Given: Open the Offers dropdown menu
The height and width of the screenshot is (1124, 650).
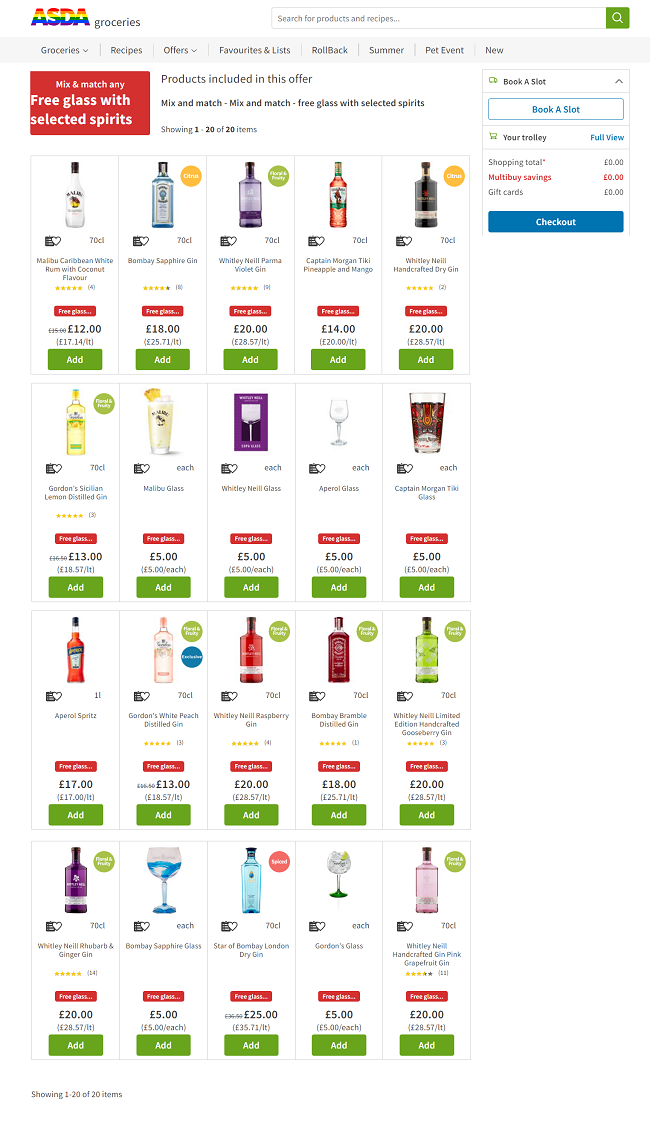Looking at the screenshot, I should 180,50.
